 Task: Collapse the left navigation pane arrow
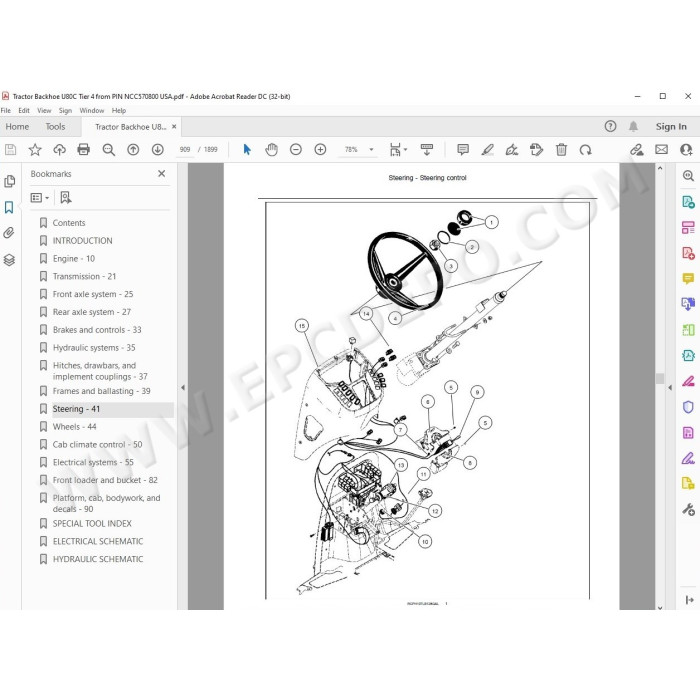183,388
